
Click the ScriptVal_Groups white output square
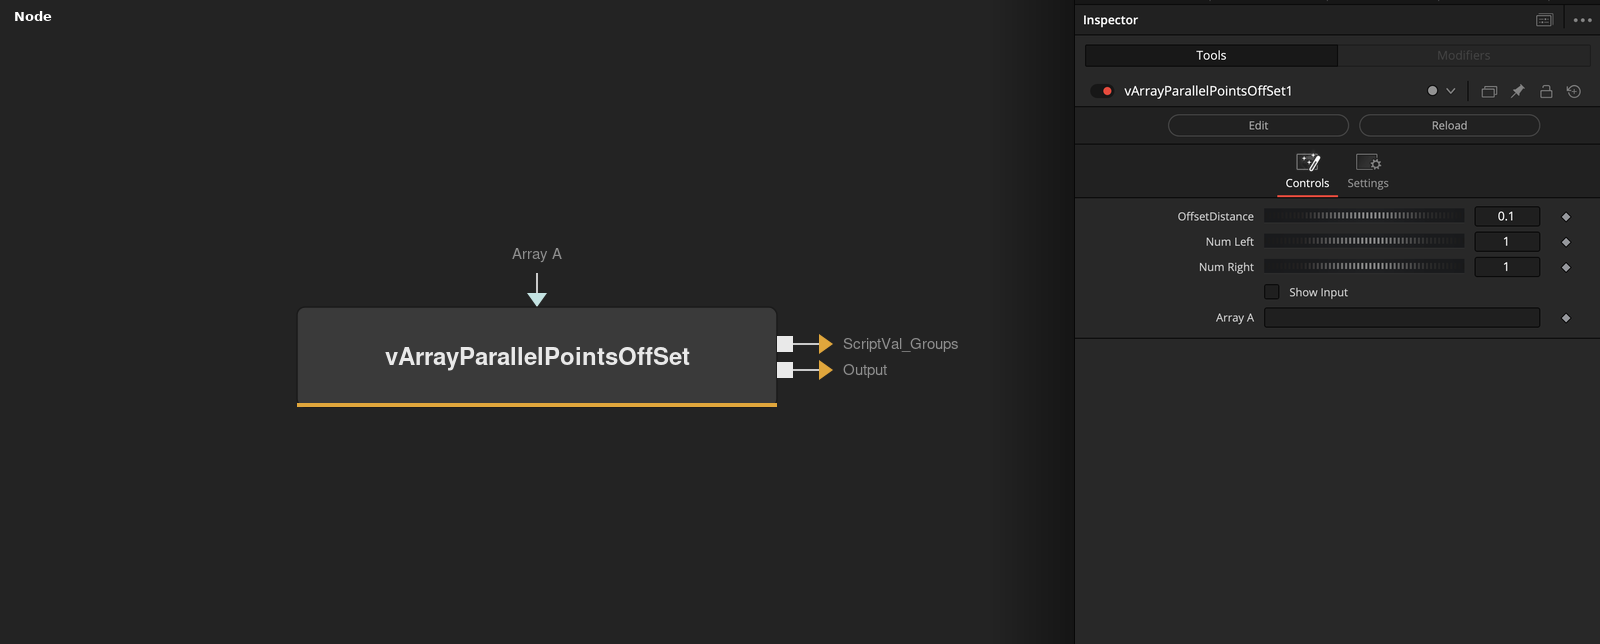point(785,344)
